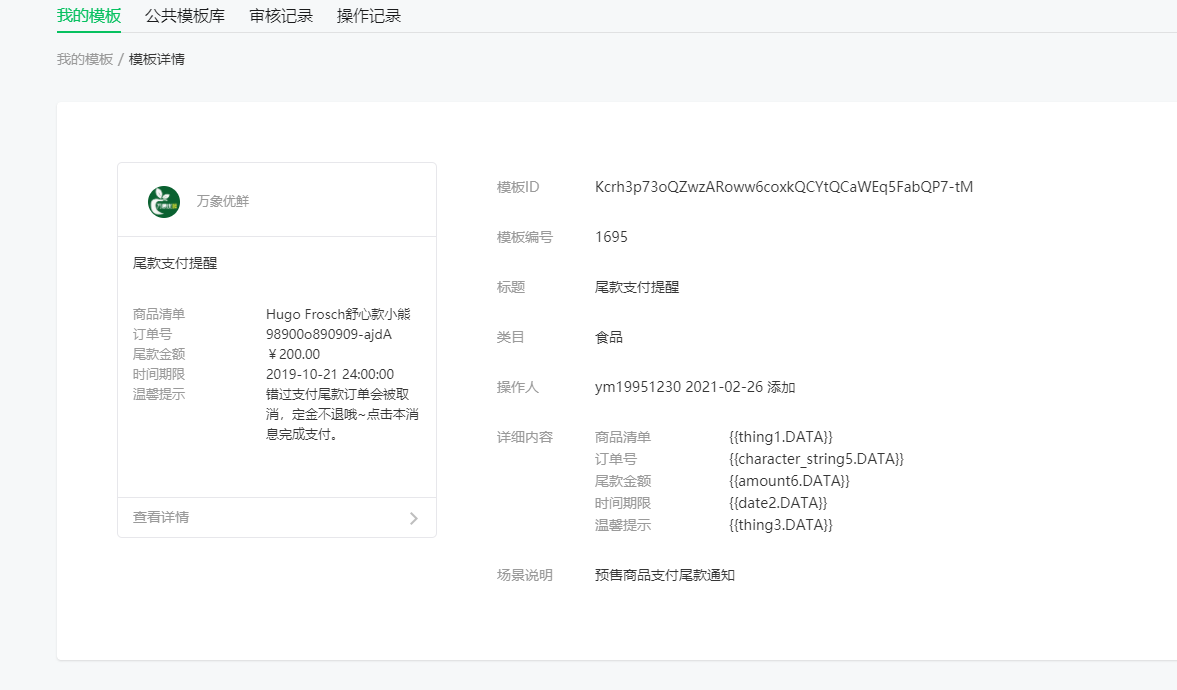1177x690 pixels.
Task: Click the 场景说明 field label
Action: point(525,575)
